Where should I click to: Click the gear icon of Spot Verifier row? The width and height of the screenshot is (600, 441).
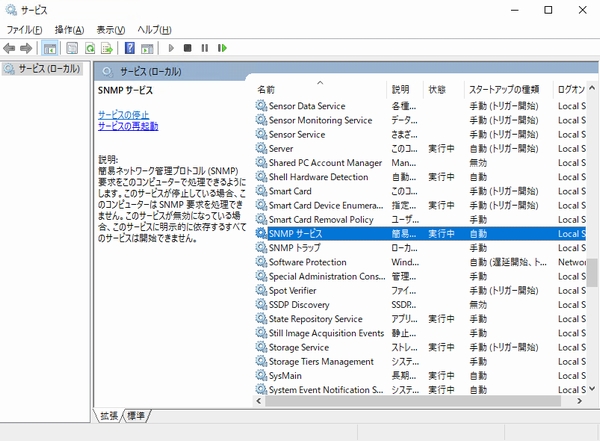(x=261, y=290)
